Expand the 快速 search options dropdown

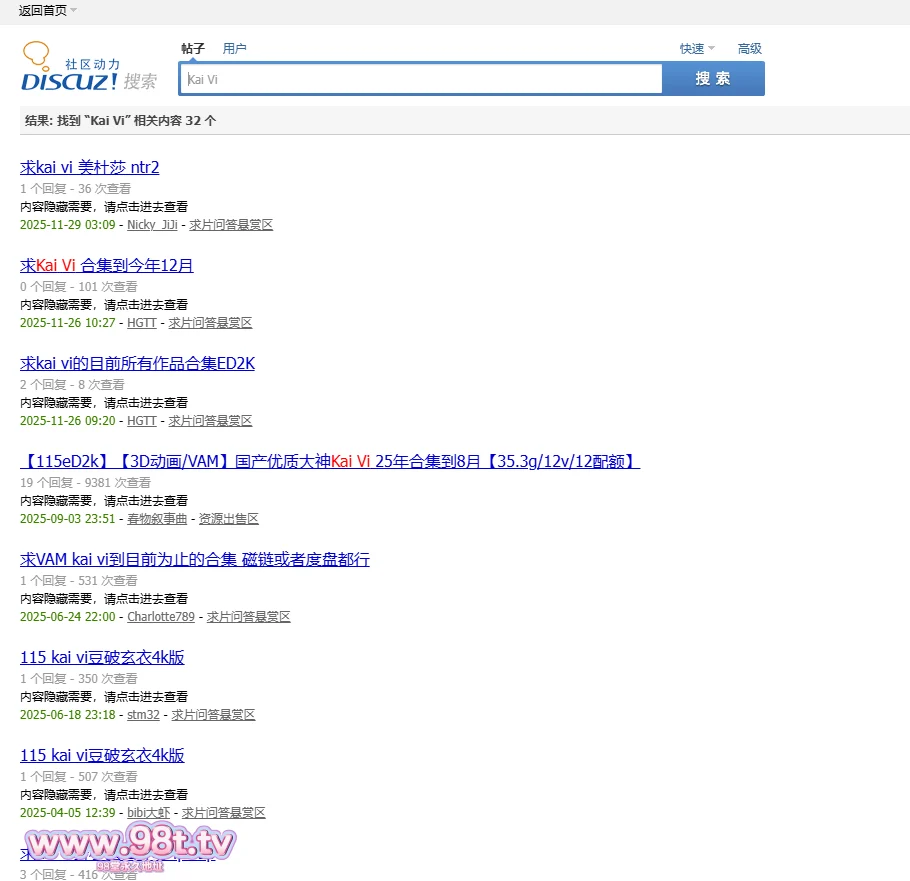(697, 49)
